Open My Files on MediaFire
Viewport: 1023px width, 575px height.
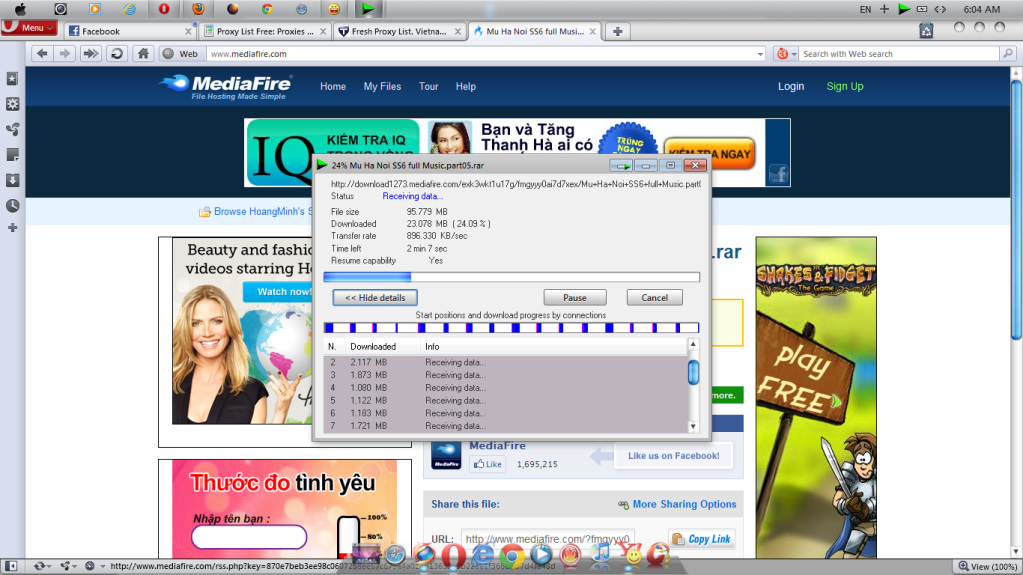point(382,86)
